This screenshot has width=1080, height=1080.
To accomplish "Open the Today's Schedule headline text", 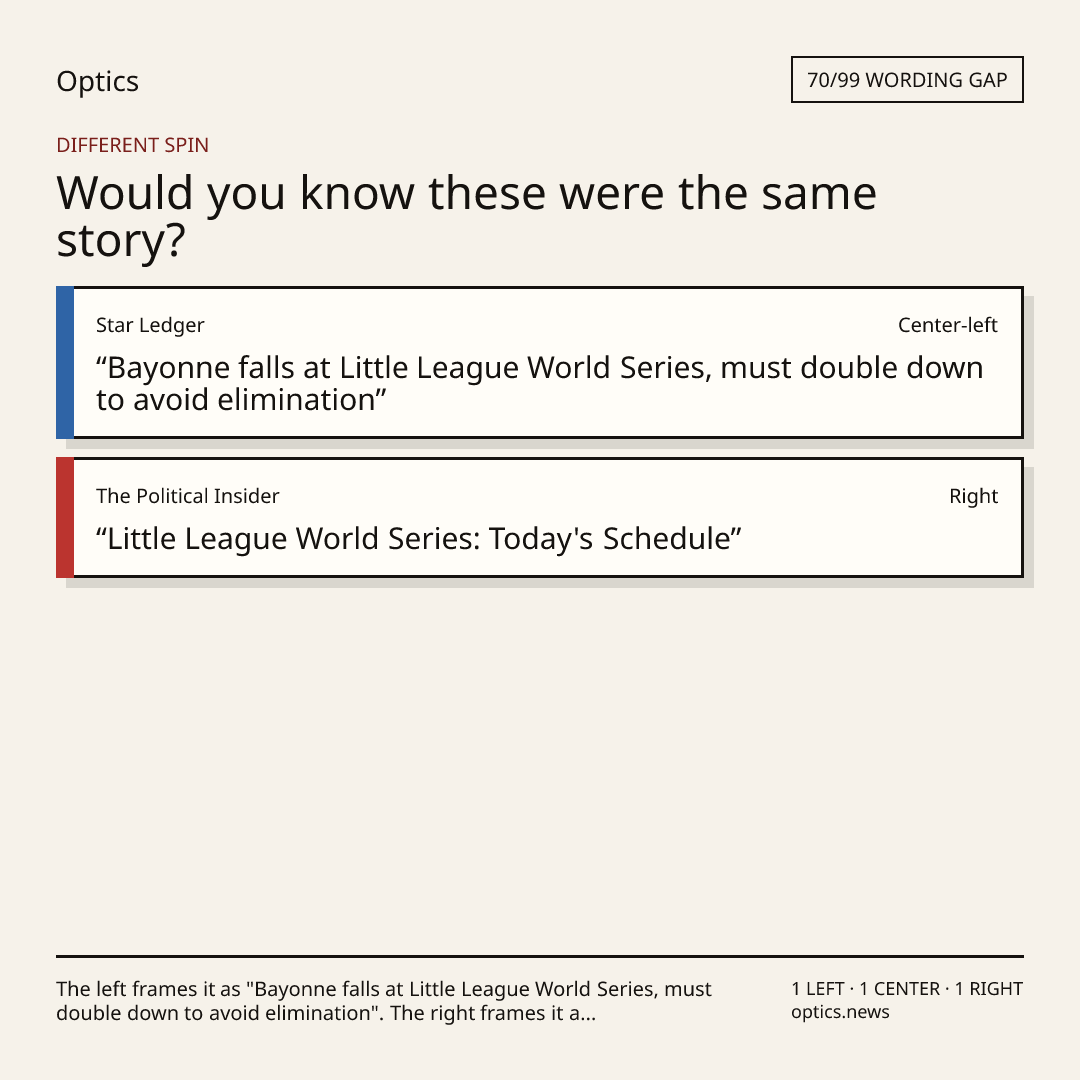I will (x=419, y=539).
